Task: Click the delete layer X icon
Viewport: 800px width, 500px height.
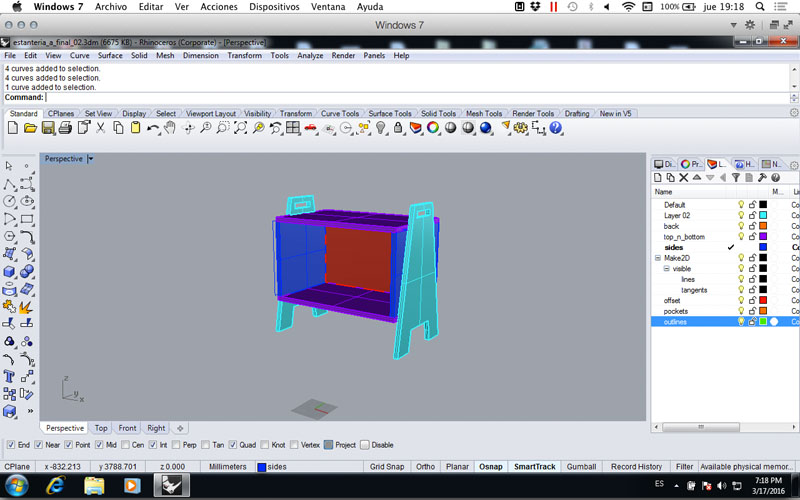Action: point(684,178)
